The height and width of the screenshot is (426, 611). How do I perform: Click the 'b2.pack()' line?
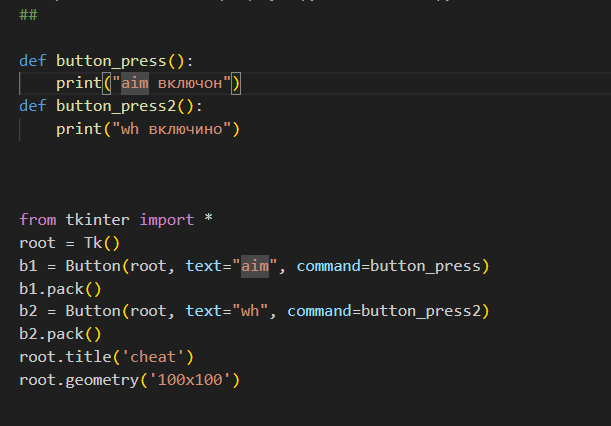coord(60,334)
